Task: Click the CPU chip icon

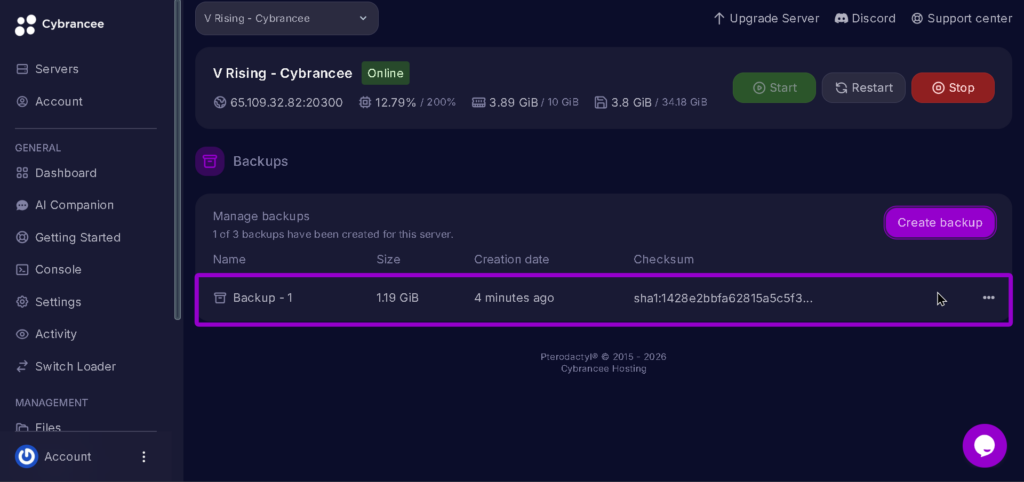Action: (x=365, y=103)
